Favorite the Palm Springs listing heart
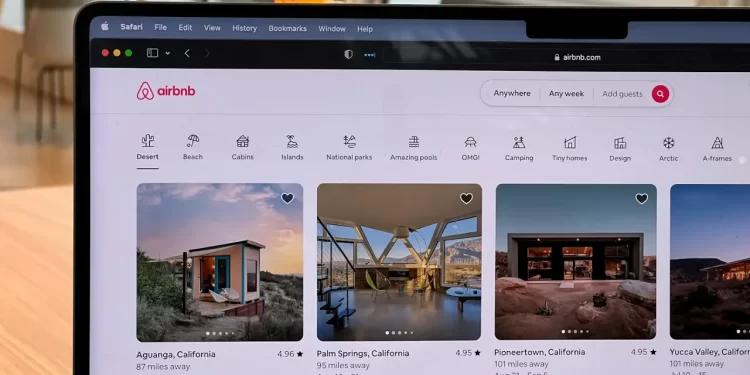Image resolution: width=750 pixels, height=375 pixels. click(x=466, y=198)
